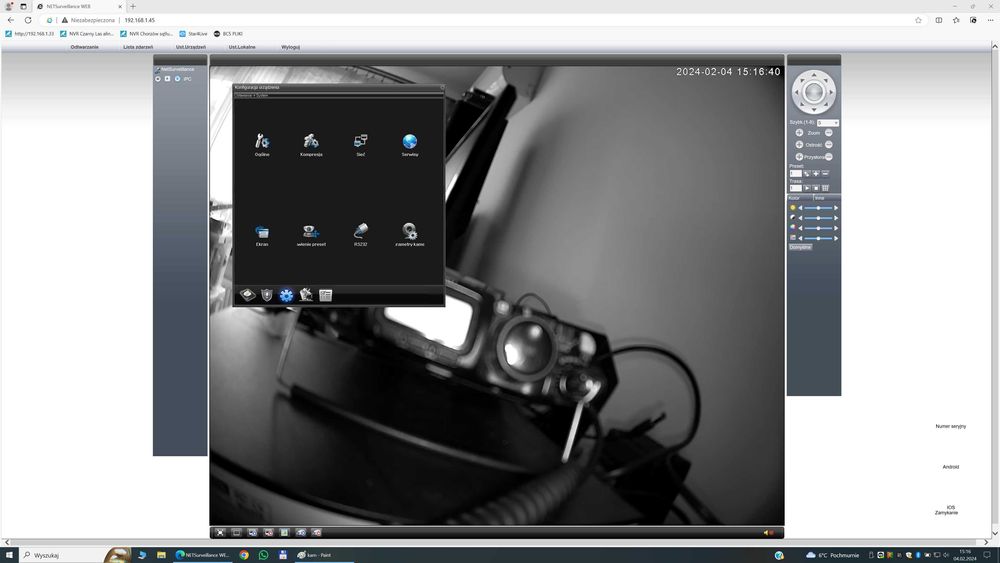1000x563 pixels.
Task: Click Wyloguj to log out
Action: pos(290,47)
